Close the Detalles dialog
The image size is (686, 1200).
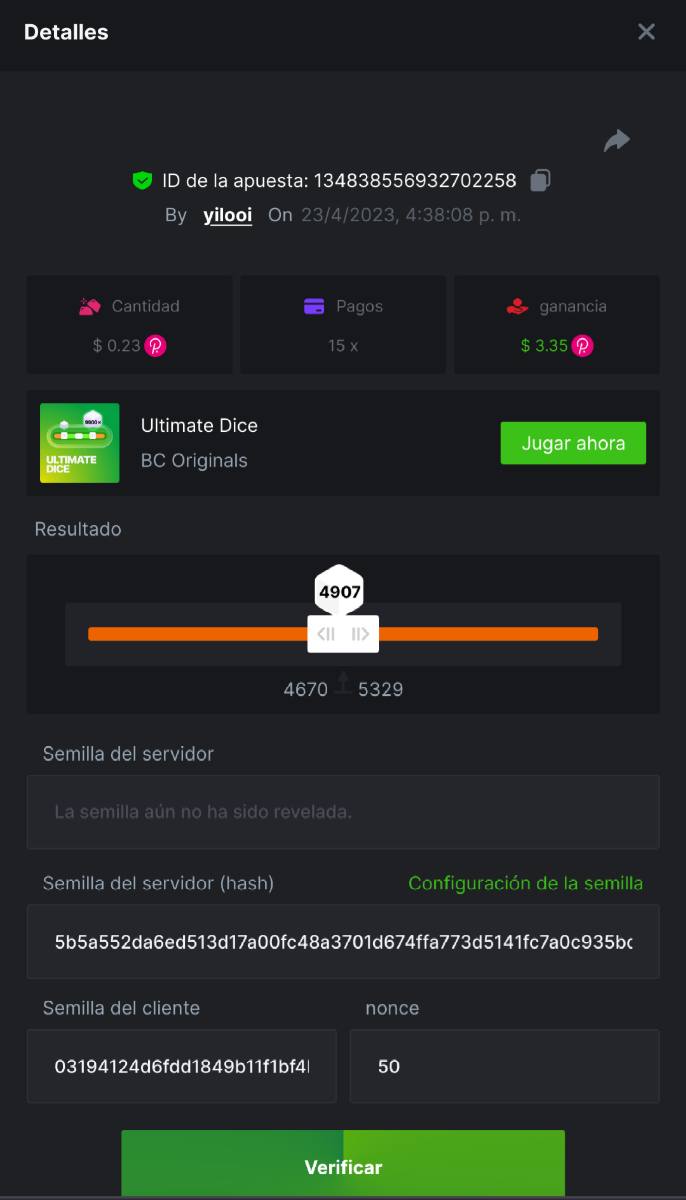[646, 32]
